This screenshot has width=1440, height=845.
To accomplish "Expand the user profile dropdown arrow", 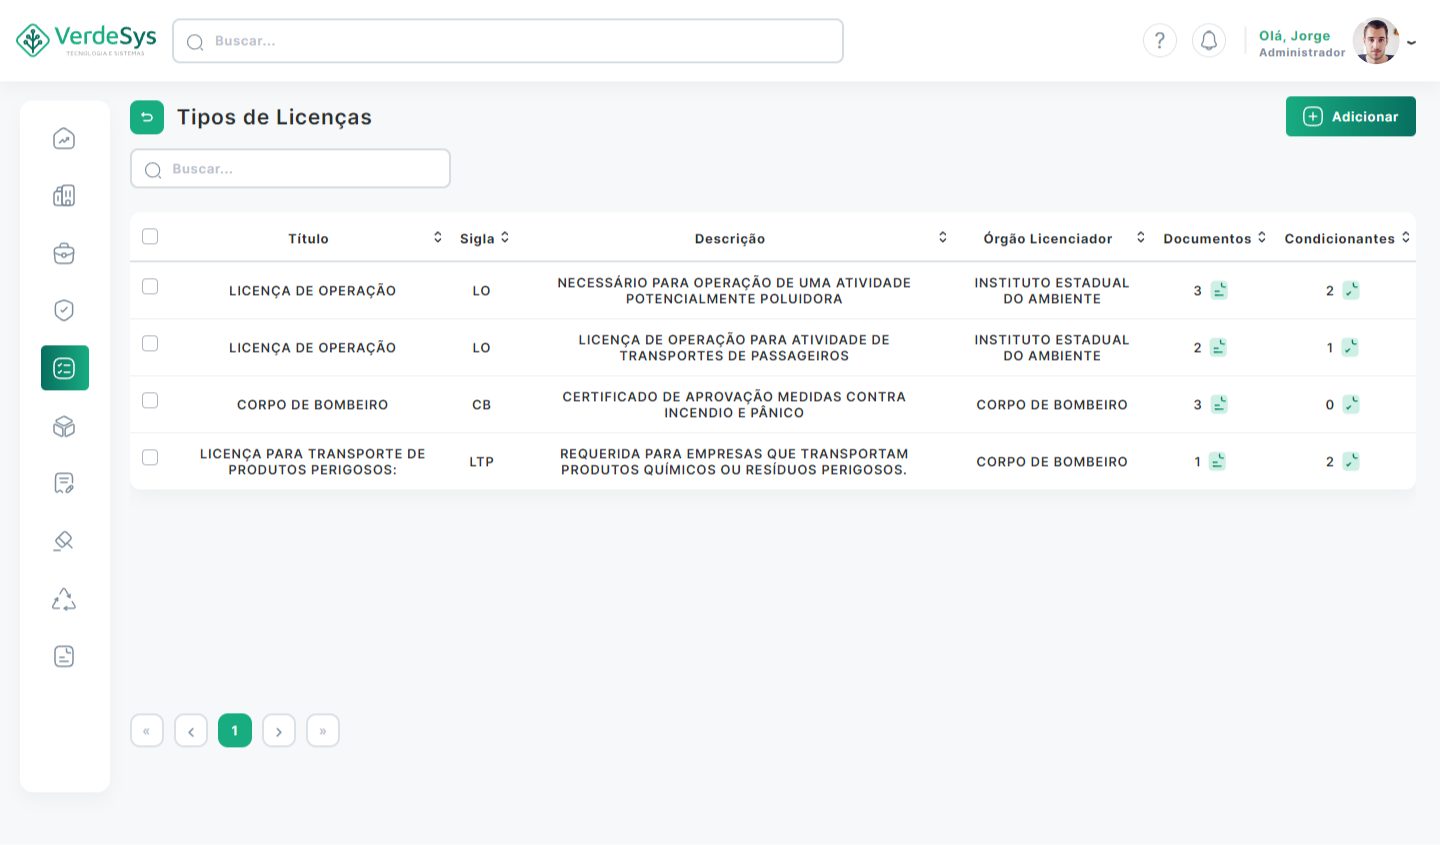I will click(x=1411, y=43).
